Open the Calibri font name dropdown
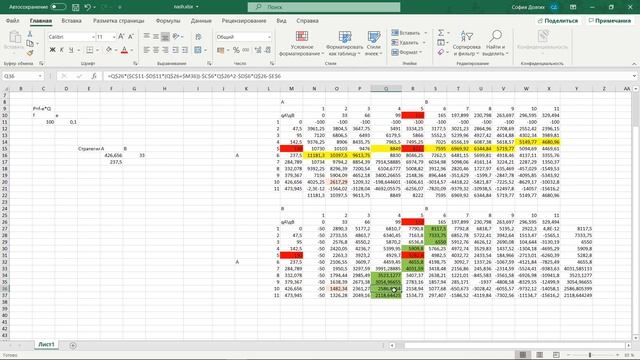 93,37
